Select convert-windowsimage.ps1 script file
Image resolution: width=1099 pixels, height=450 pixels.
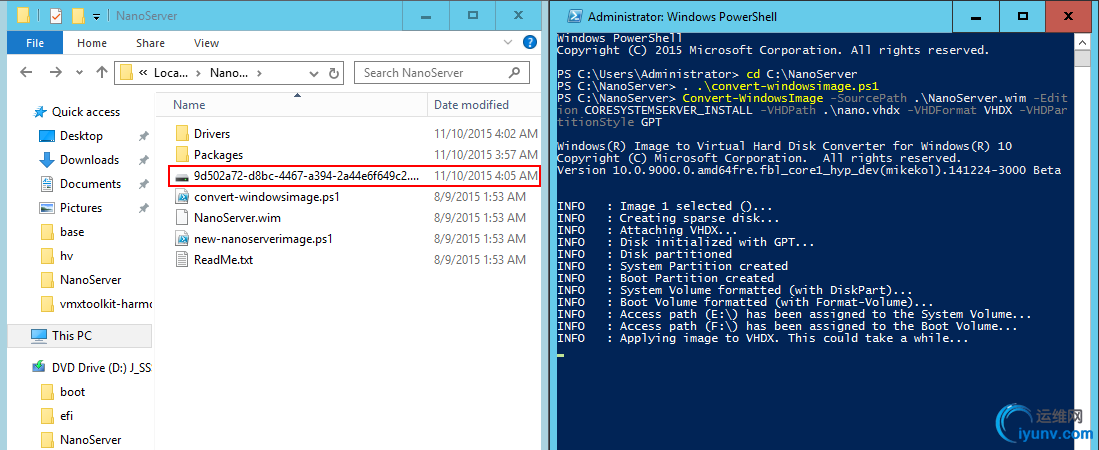(x=266, y=197)
